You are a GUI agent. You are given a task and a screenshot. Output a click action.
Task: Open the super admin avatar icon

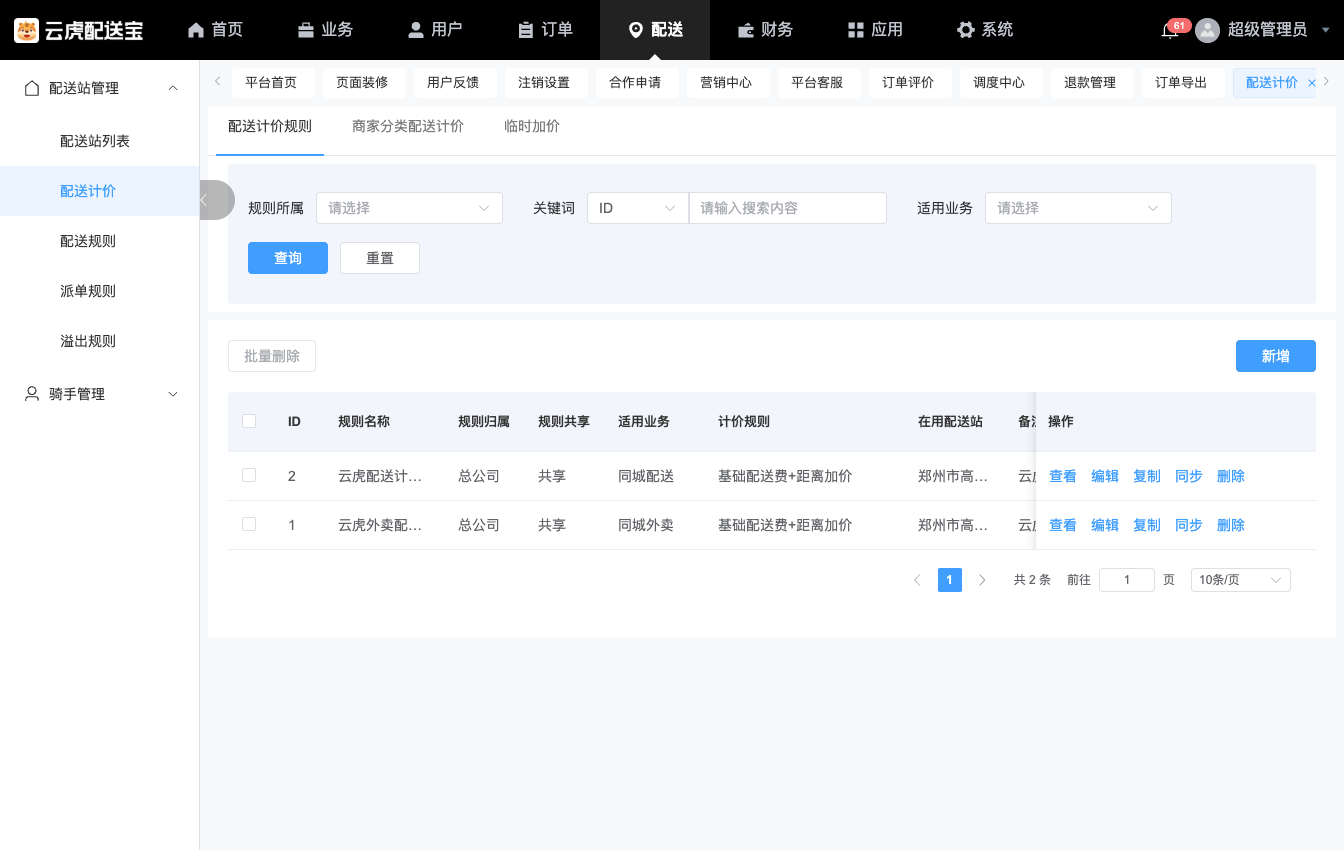point(1208,30)
